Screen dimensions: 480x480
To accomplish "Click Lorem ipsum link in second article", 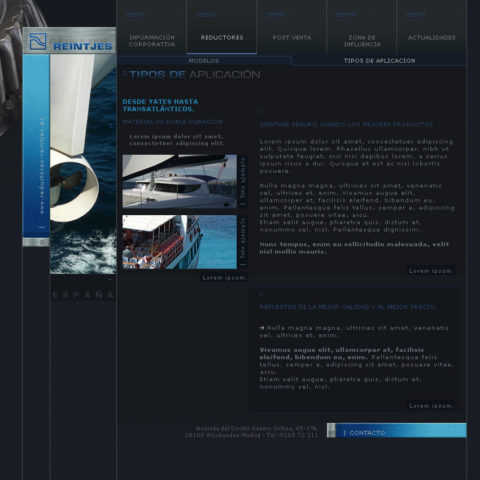I will click(x=431, y=406).
